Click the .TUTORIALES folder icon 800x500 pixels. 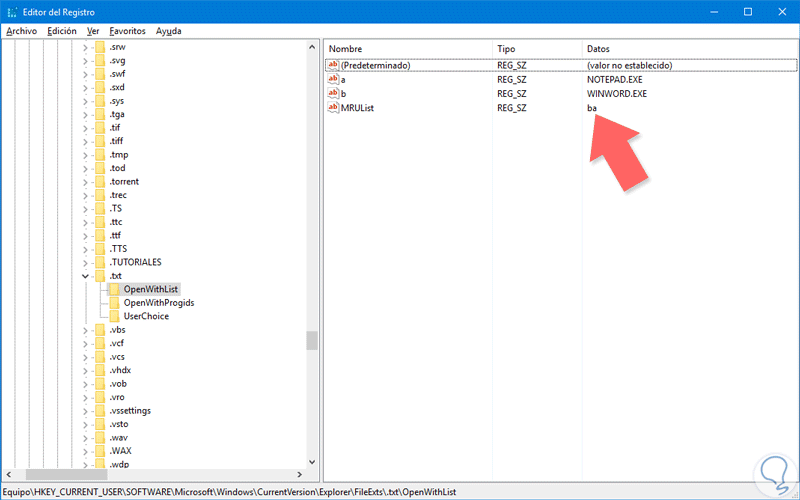[99, 262]
